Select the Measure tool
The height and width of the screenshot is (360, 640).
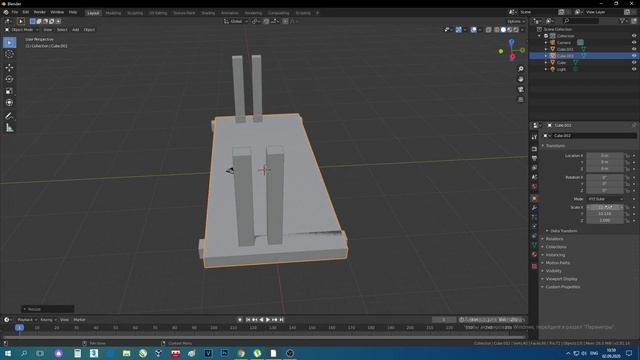click(x=9, y=128)
